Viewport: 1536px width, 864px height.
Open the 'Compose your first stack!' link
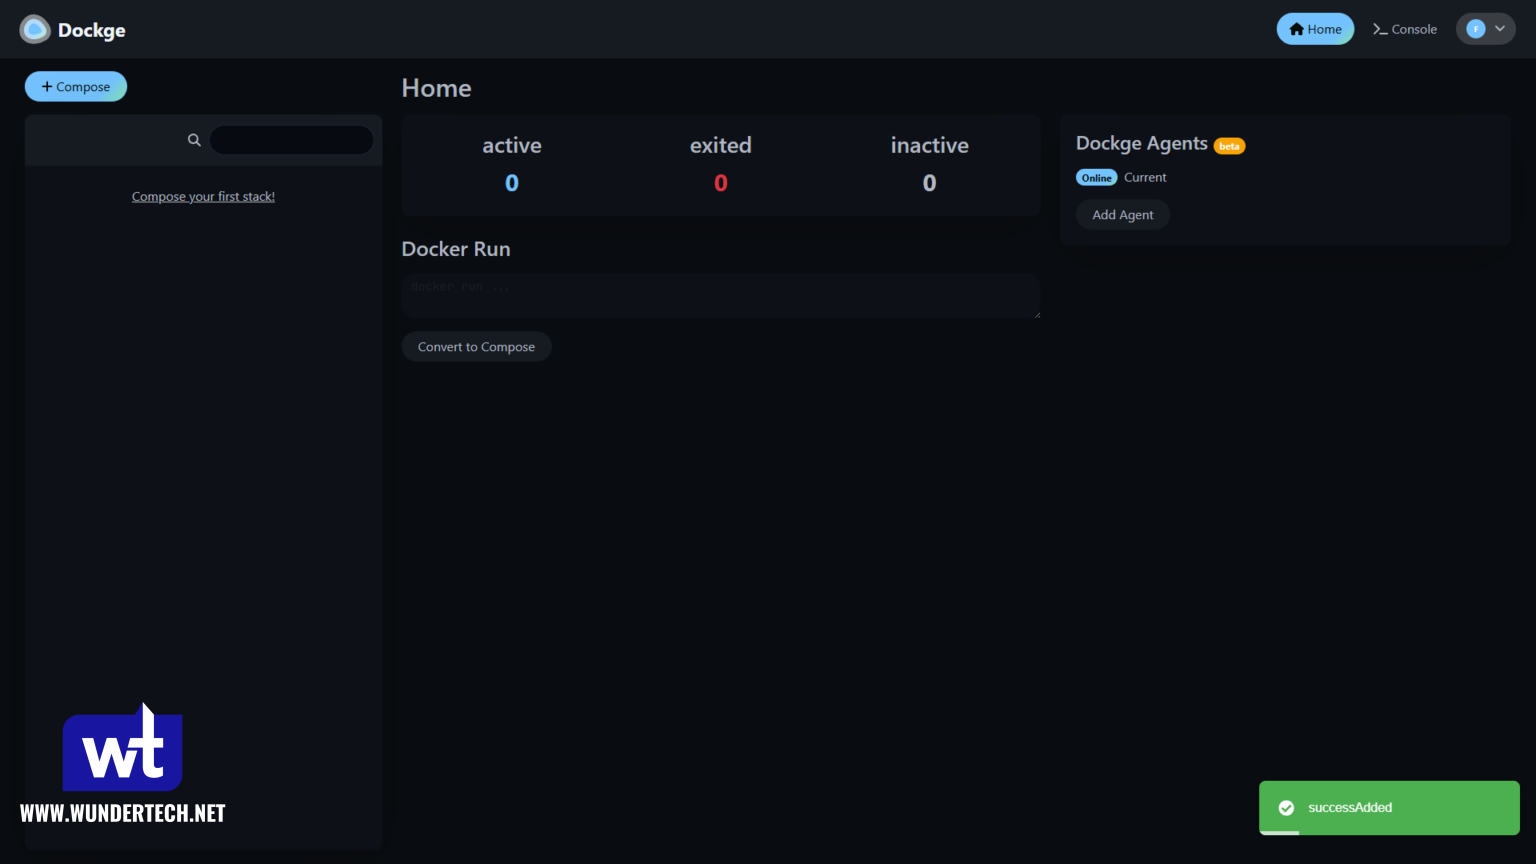click(203, 196)
